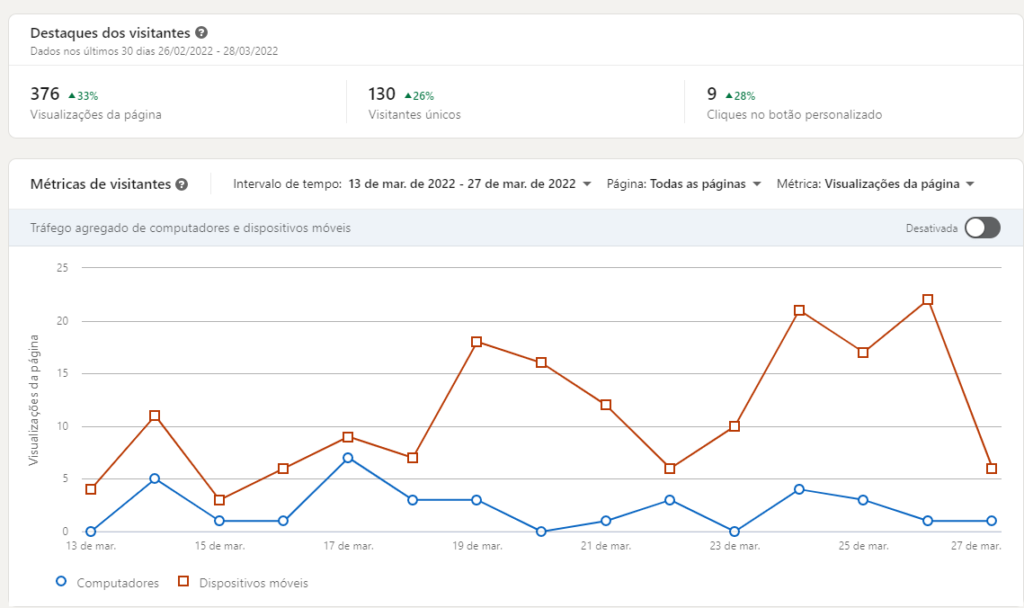Click the Desativada label text
The width and height of the screenshot is (1024, 608).
[931, 229]
